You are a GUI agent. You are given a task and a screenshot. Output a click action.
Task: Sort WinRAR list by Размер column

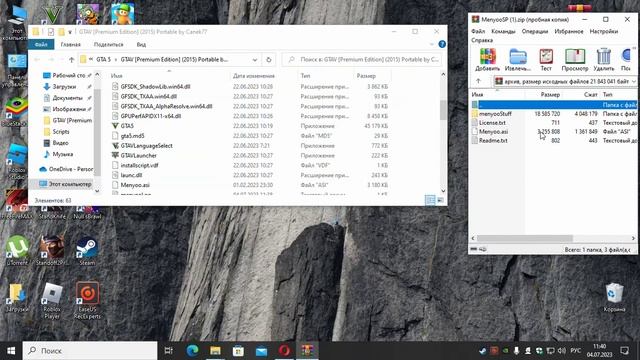pos(550,94)
